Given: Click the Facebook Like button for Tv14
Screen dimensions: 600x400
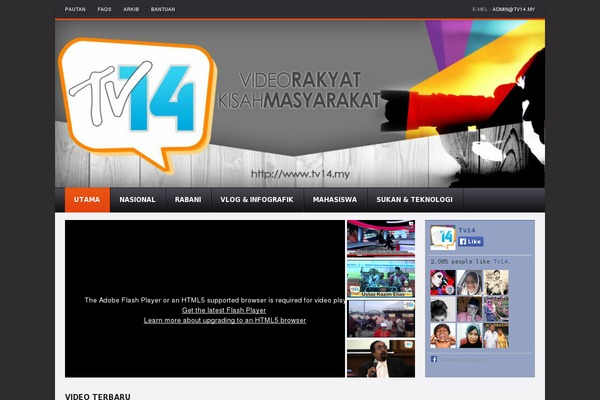Looking at the screenshot, I should coord(471,242).
